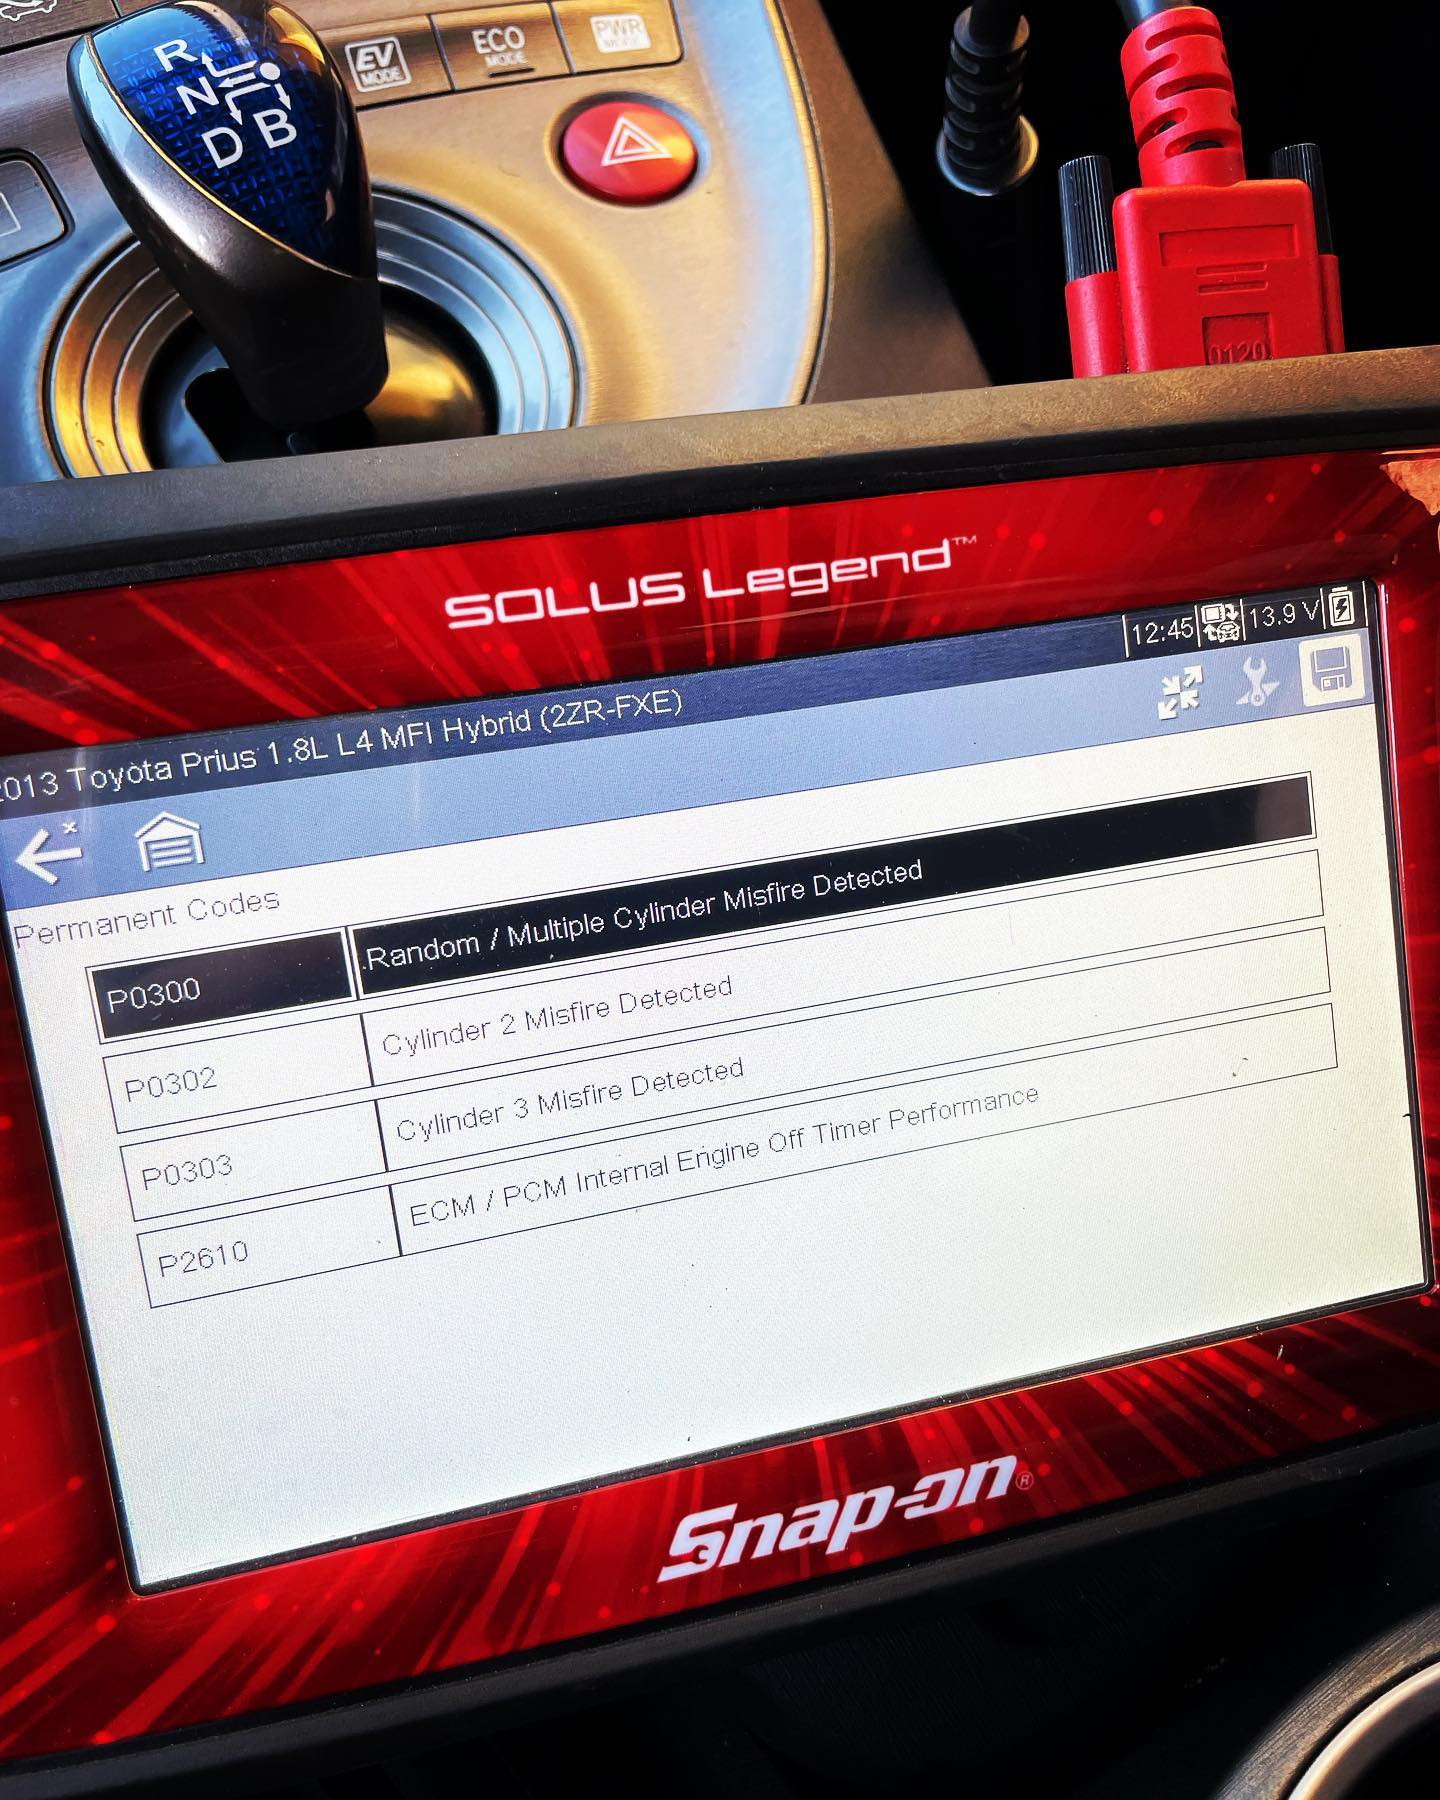The width and height of the screenshot is (1440, 1800).
Task: Go to the home screen icon
Action: 170,841
